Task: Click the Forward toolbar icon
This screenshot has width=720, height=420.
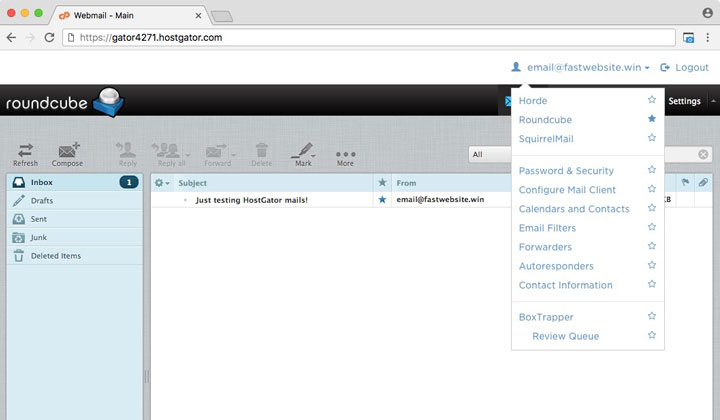Action: 217,155
